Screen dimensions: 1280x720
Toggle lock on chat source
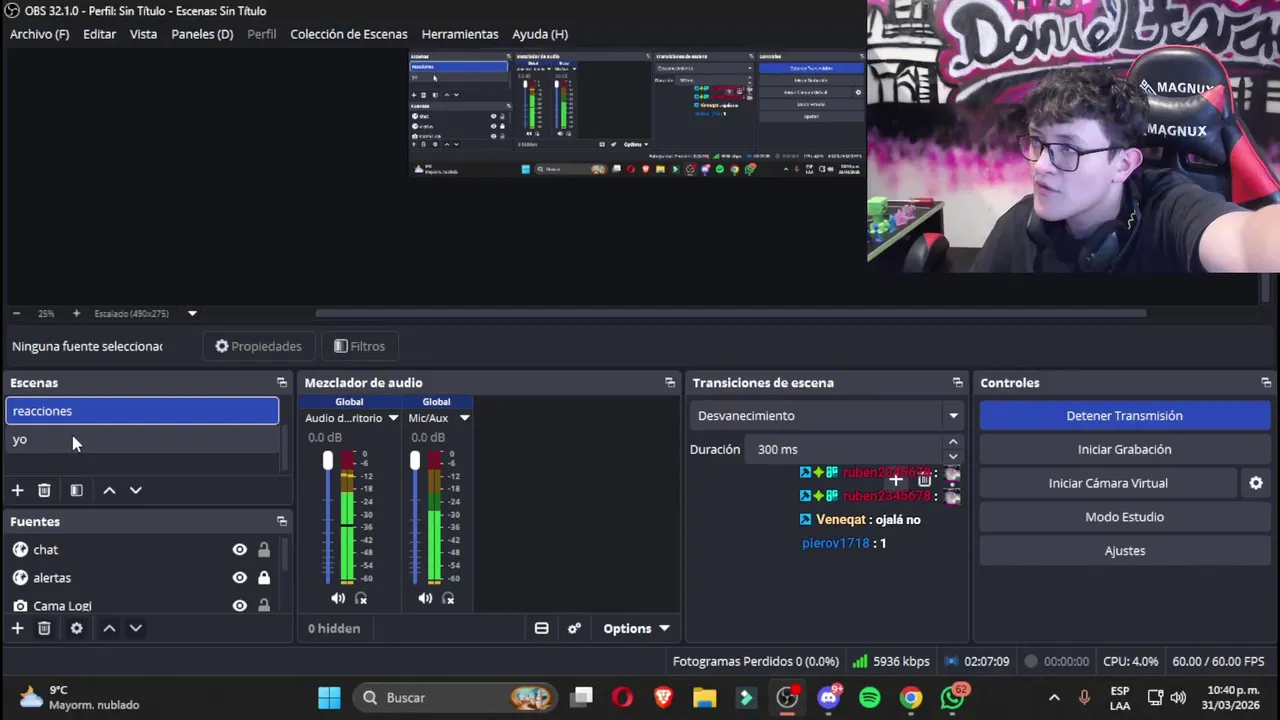pyautogui.click(x=264, y=550)
